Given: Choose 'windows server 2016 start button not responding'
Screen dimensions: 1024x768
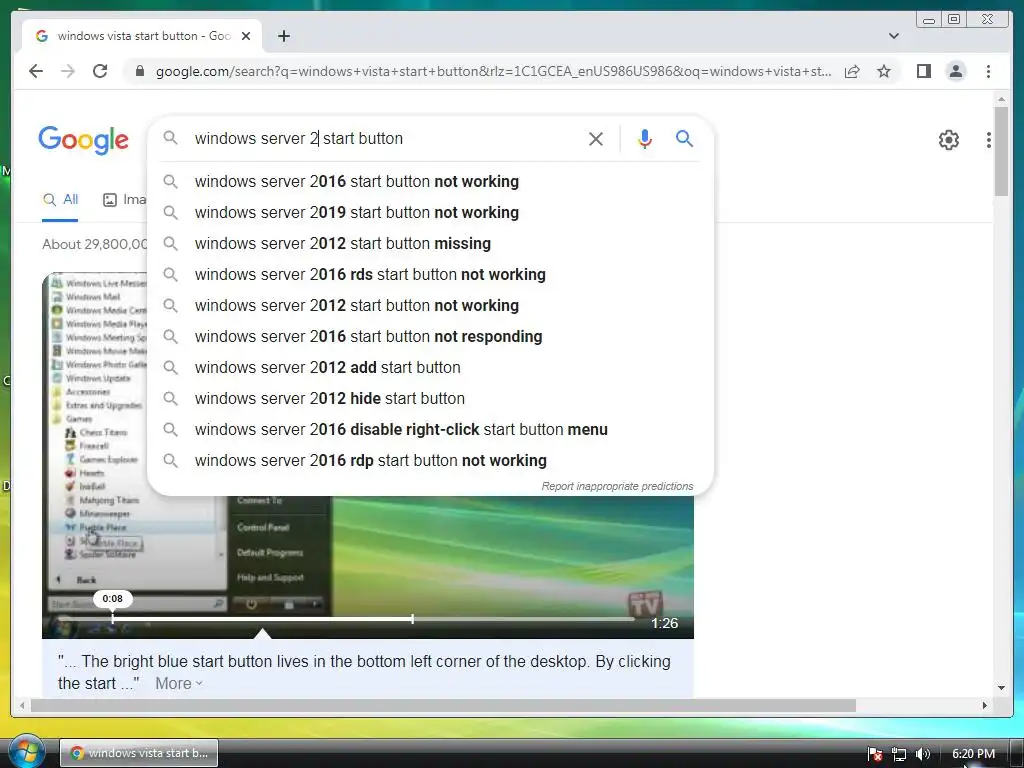Looking at the screenshot, I should coord(430,336).
